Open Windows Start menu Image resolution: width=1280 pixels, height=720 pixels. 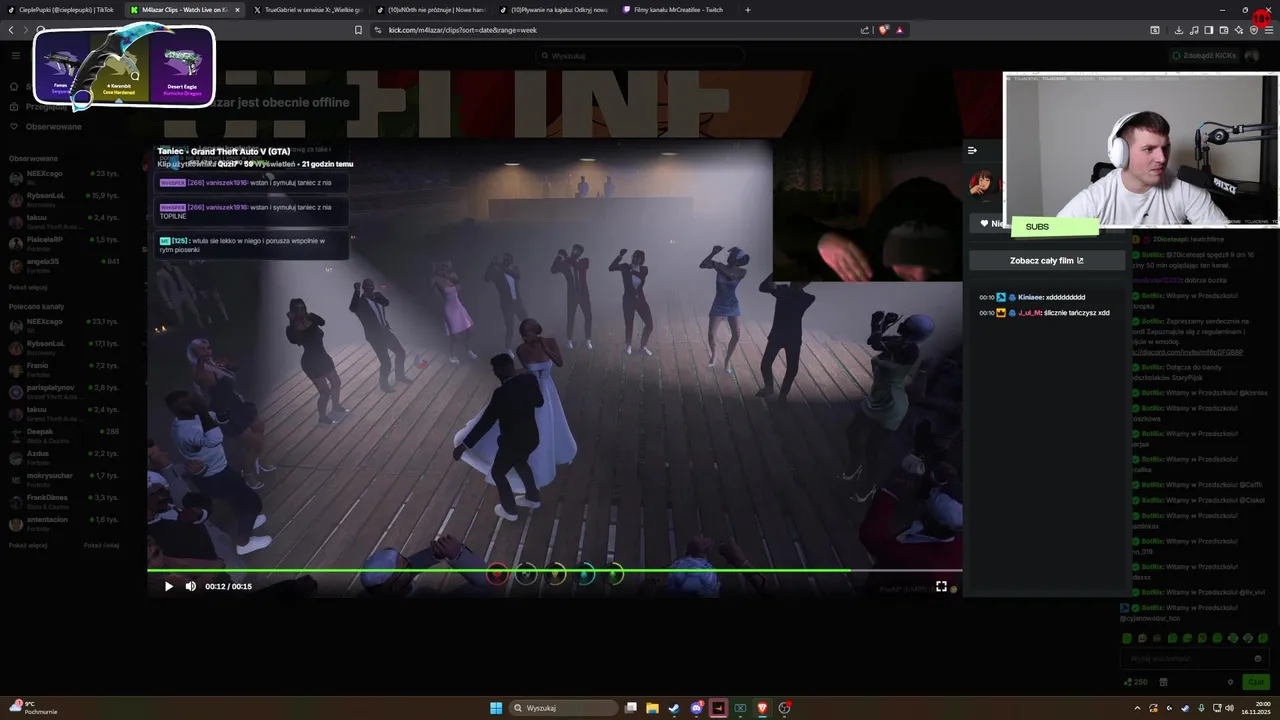[496, 708]
